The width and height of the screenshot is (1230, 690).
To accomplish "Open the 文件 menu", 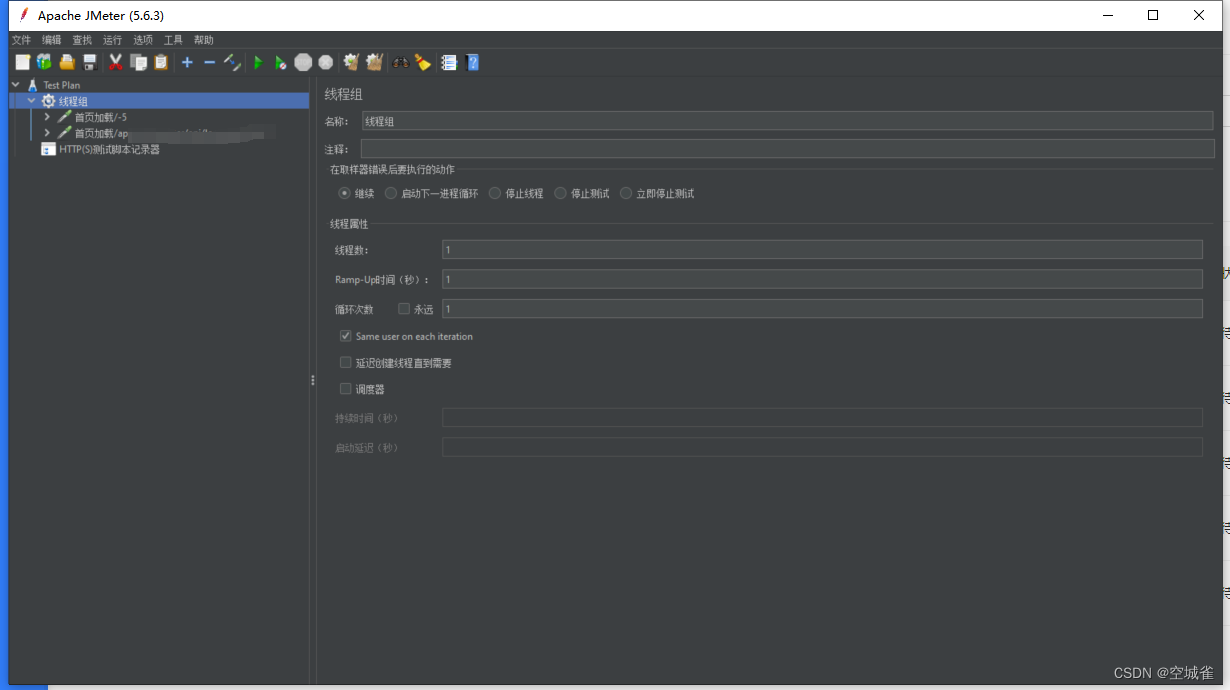I will (x=21, y=40).
